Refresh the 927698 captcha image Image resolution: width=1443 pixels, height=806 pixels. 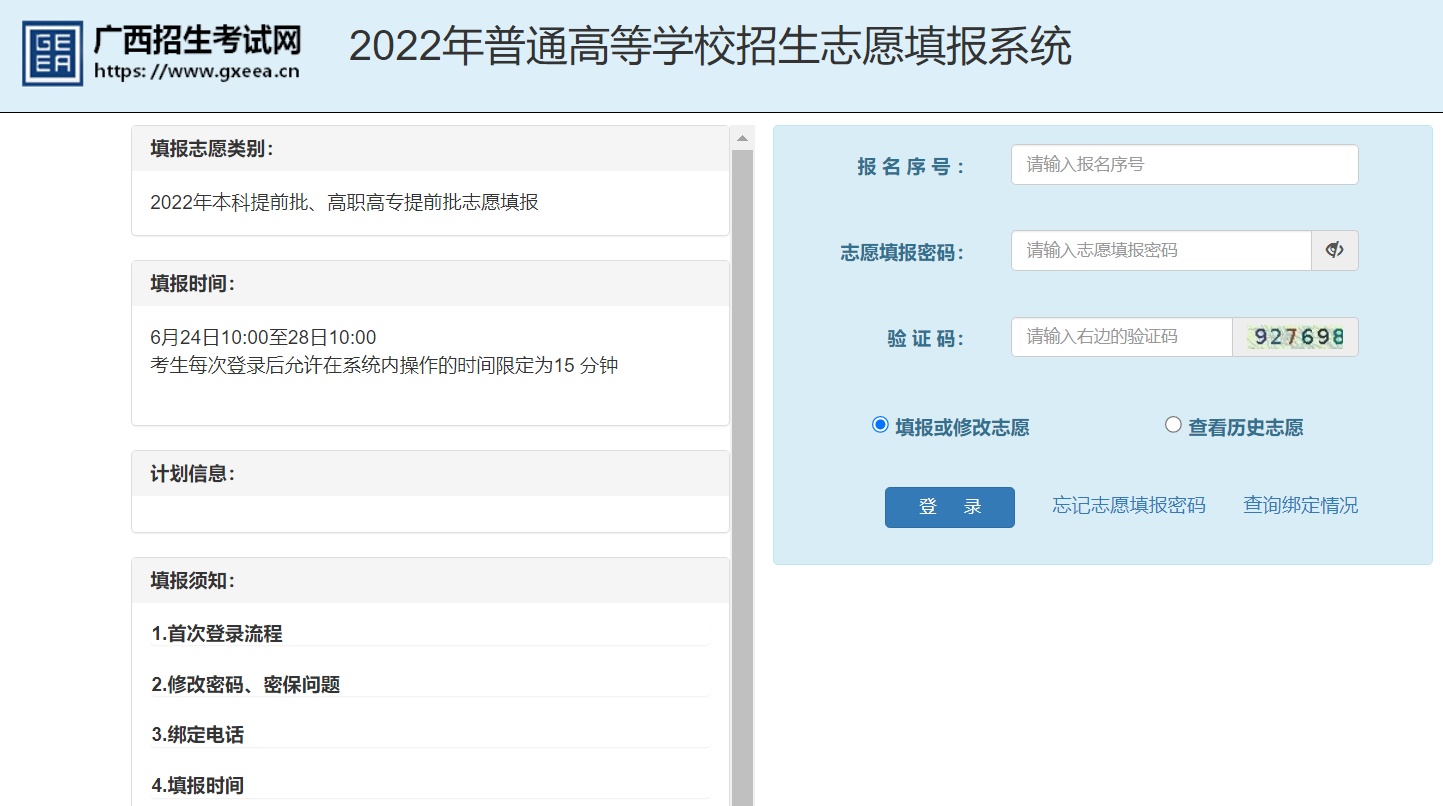pyautogui.click(x=1295, y=337)
